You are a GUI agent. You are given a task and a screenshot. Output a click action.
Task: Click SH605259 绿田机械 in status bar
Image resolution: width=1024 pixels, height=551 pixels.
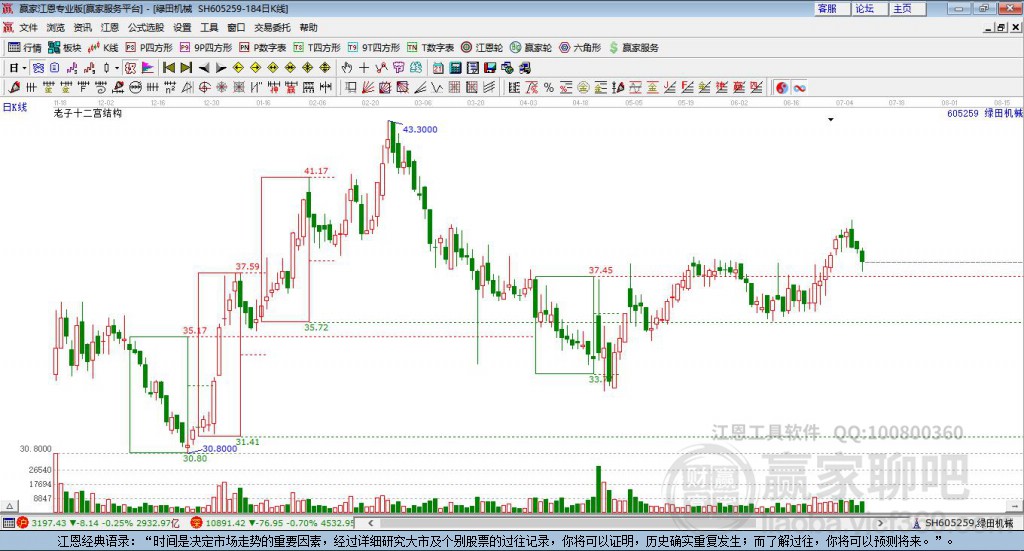pyautogui.click(x=964, y=523)
